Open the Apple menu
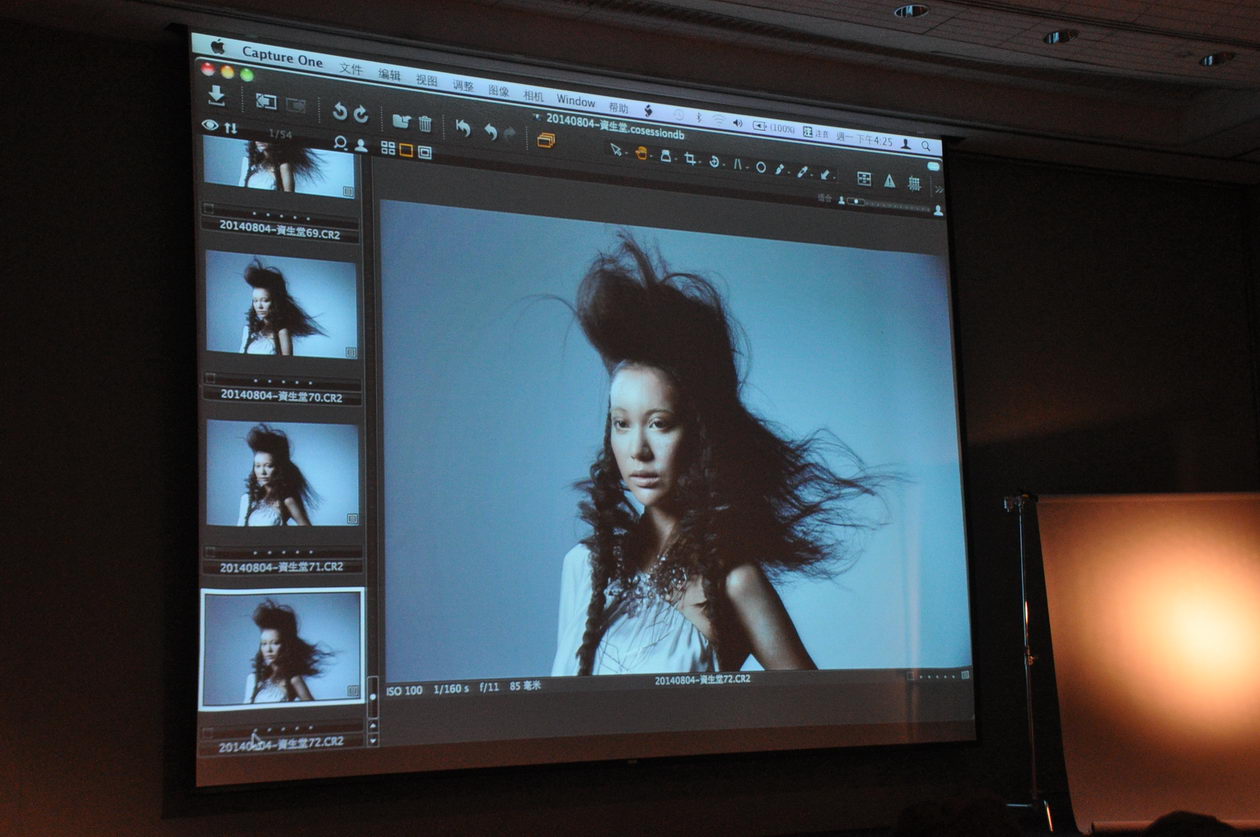The height and width of the screenshot is (837, 1260). (x=217, y=46)
